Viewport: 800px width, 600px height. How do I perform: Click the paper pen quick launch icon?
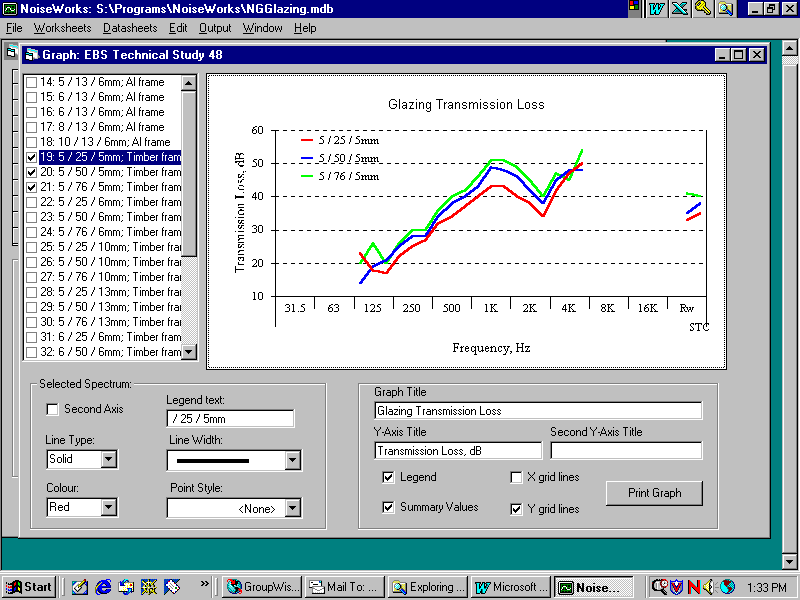172,587
